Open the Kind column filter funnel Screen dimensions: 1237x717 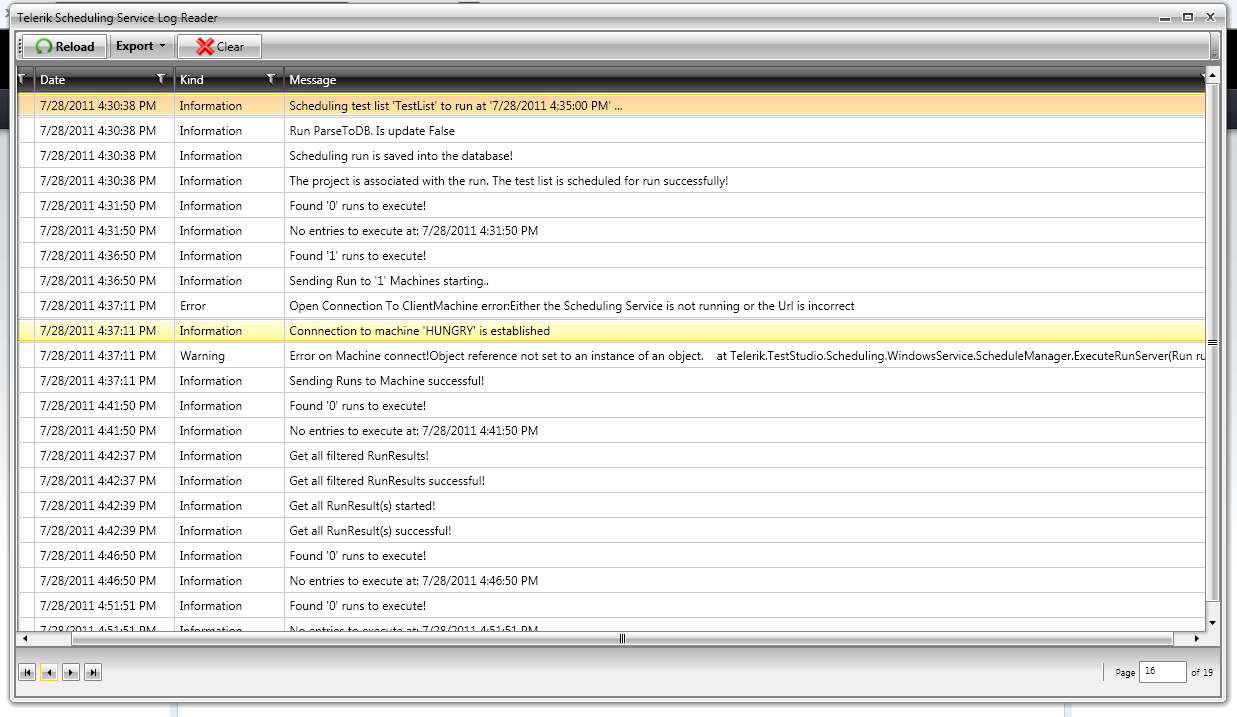(x=271, y=79)
